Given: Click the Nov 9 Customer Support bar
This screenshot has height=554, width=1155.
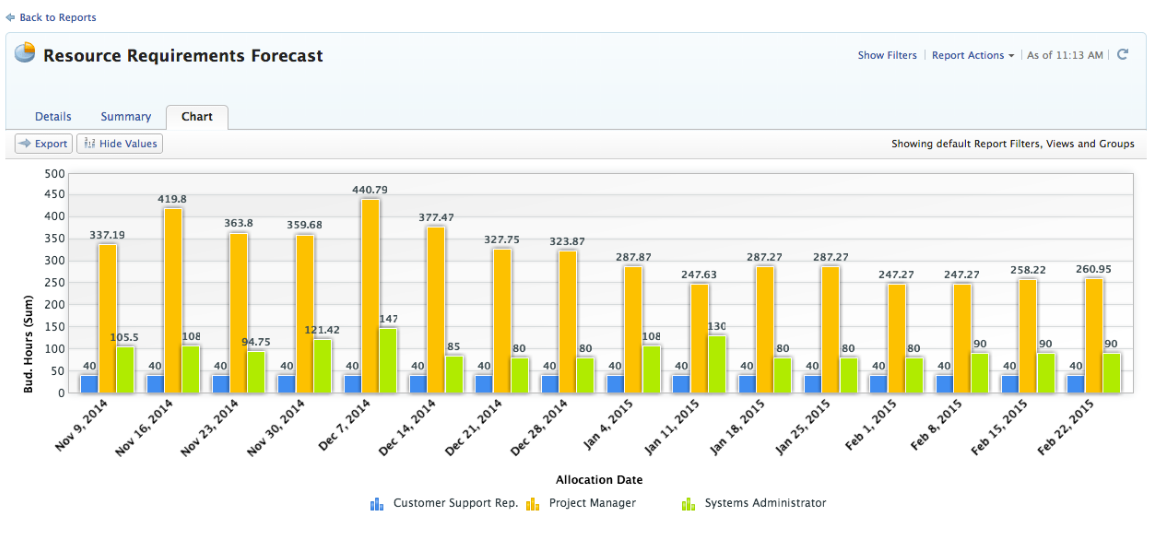Looking at the screenshot, I should click(89, 383).
